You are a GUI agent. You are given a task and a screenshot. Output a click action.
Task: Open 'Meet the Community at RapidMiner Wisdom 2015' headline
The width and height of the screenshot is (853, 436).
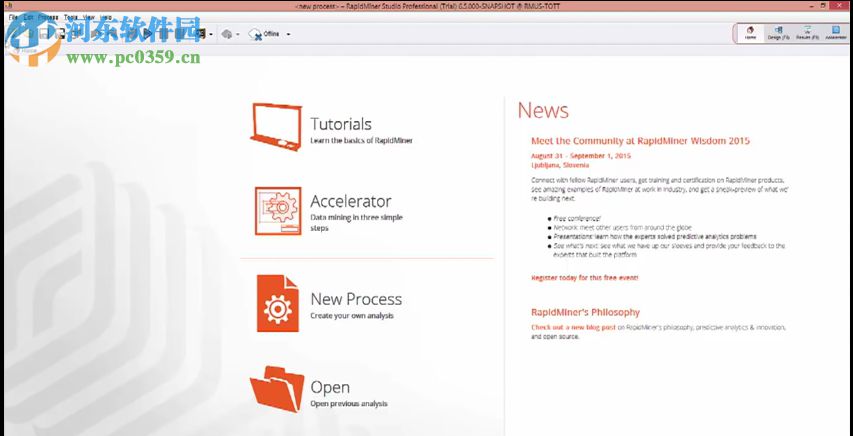point(640,141)
